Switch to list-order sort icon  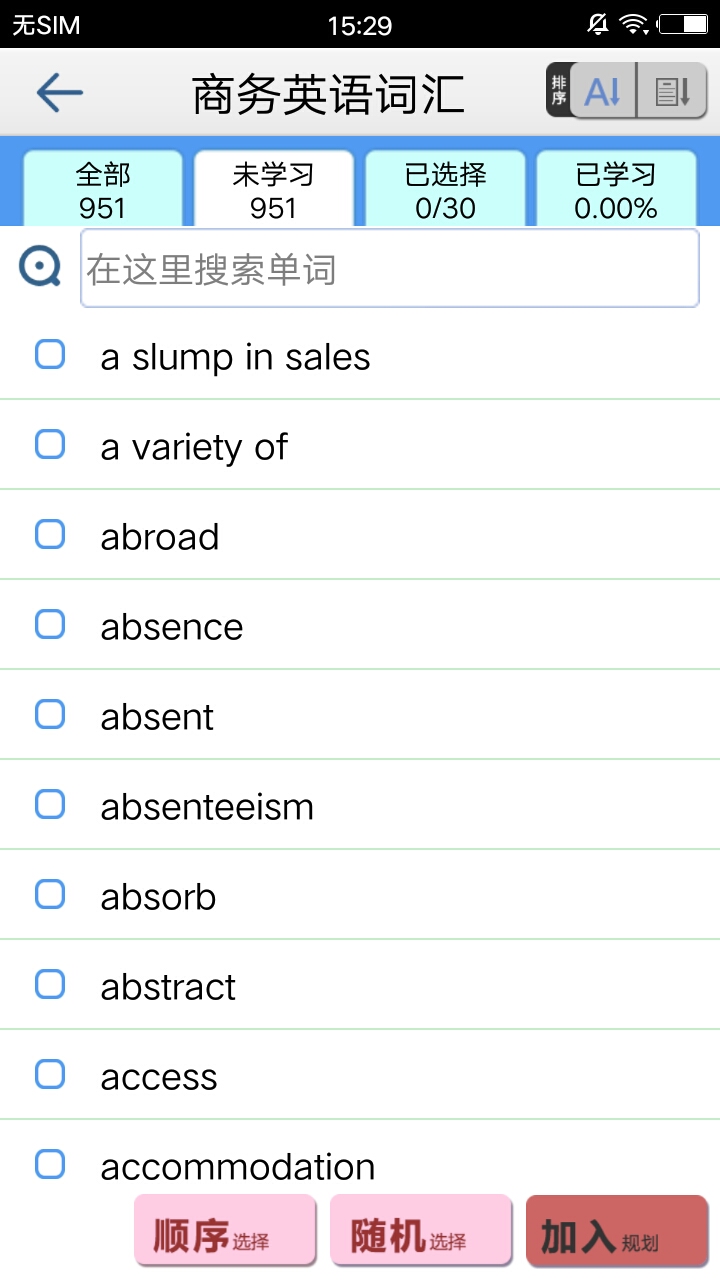[x=672, y=92]
